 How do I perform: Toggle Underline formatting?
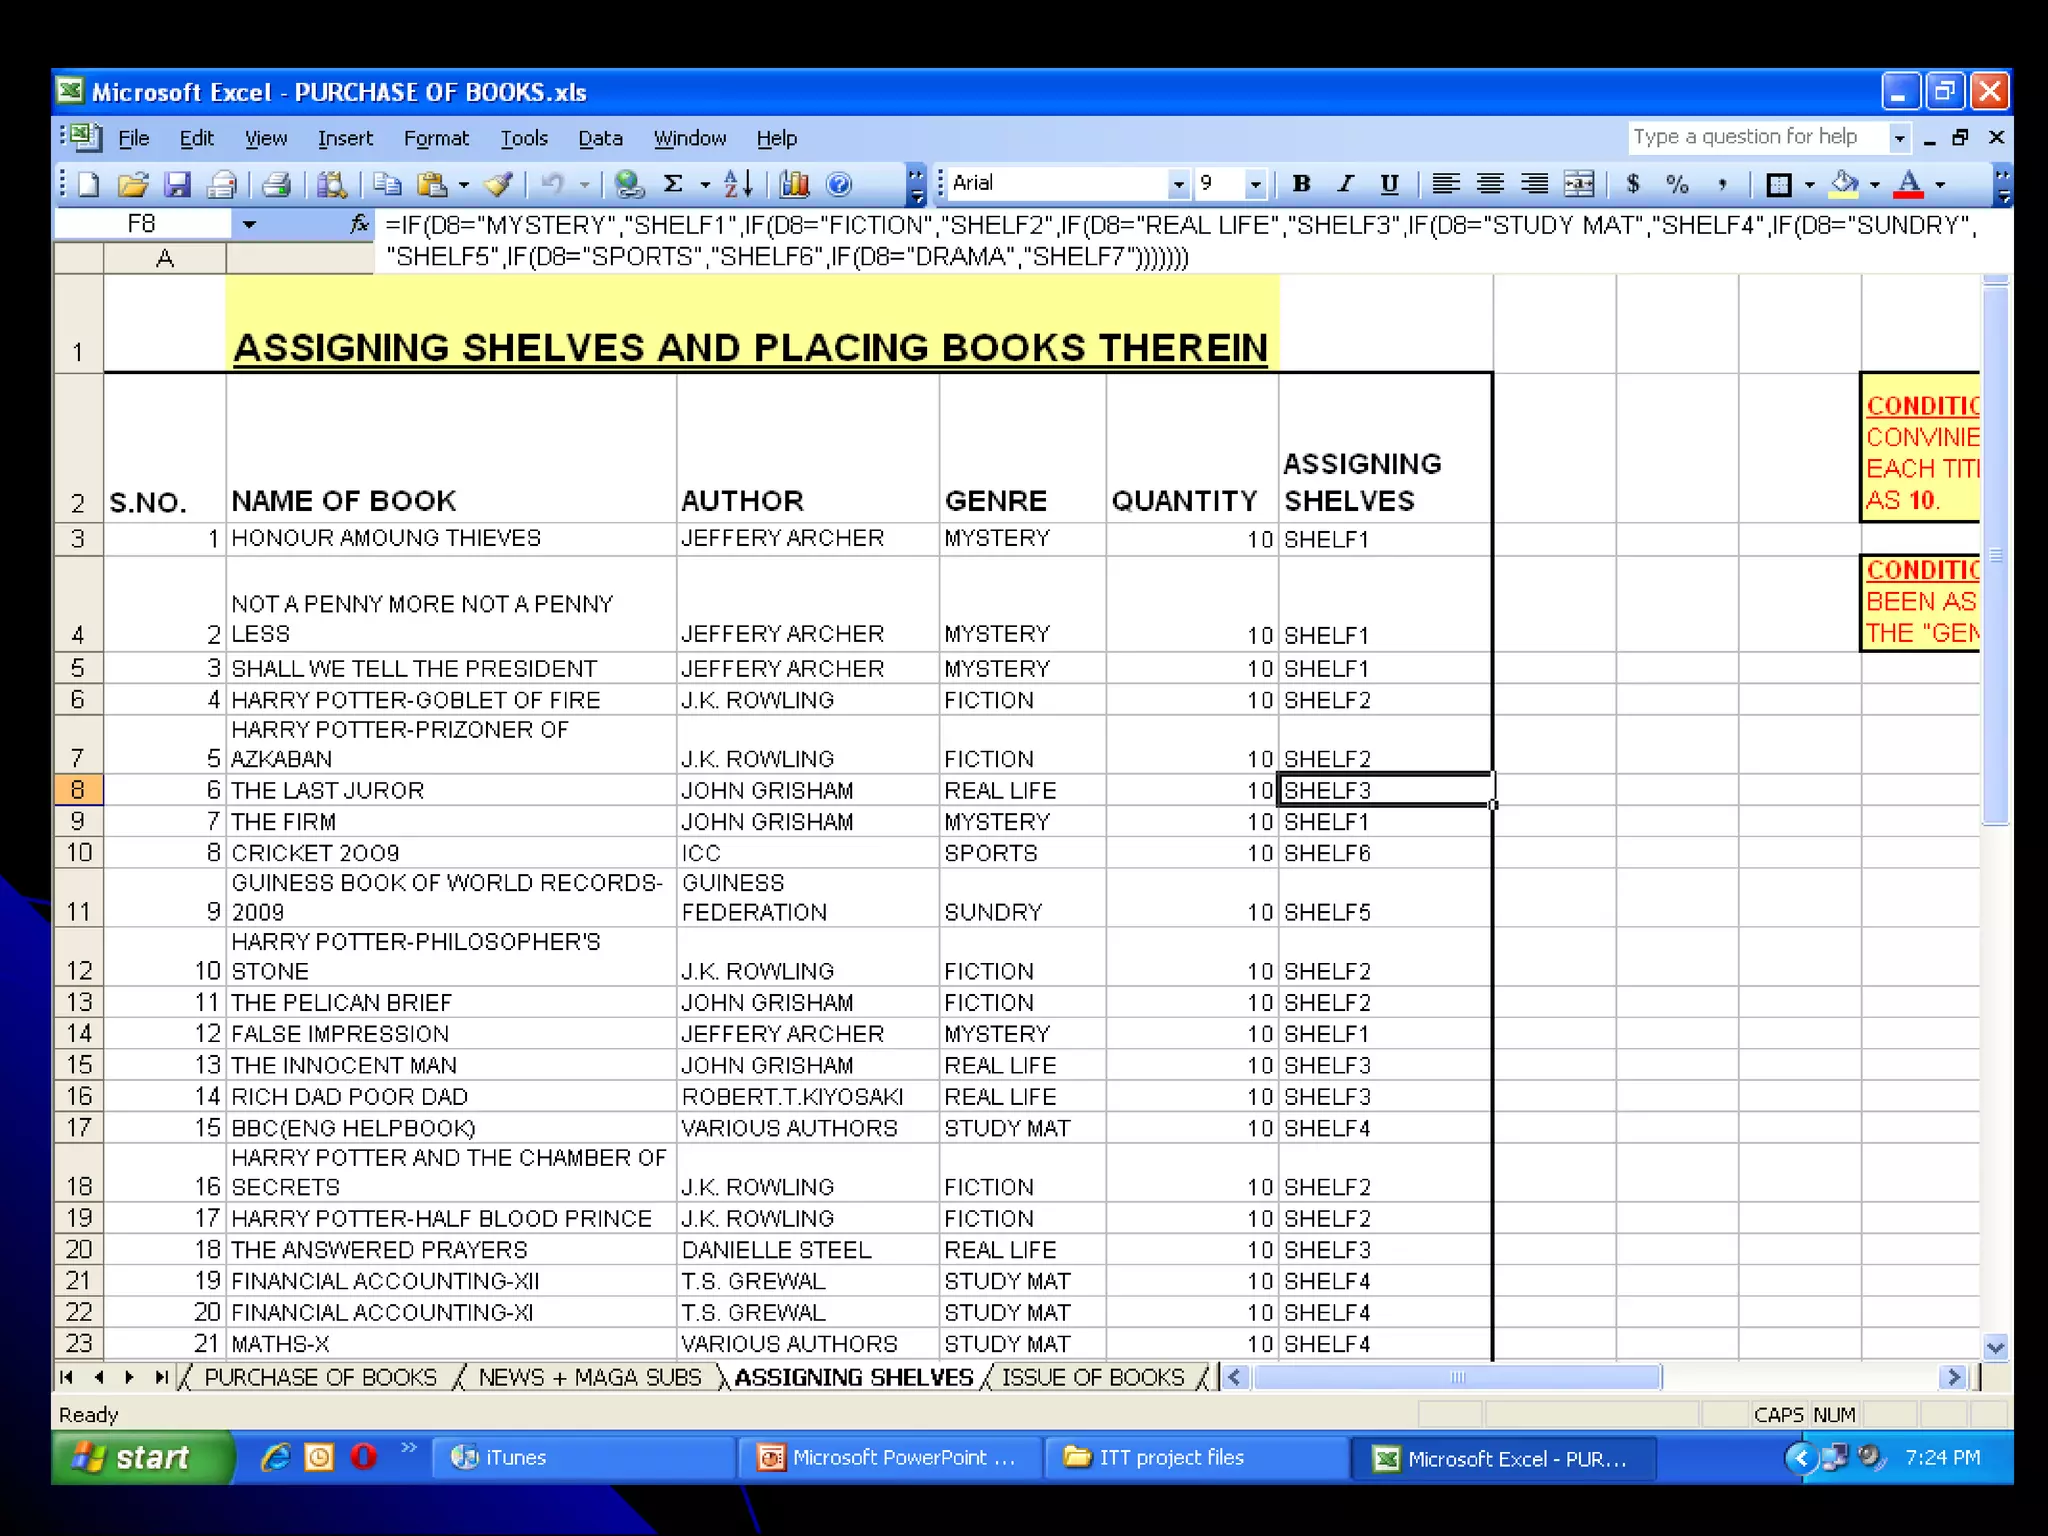[x=1389, y=184]
